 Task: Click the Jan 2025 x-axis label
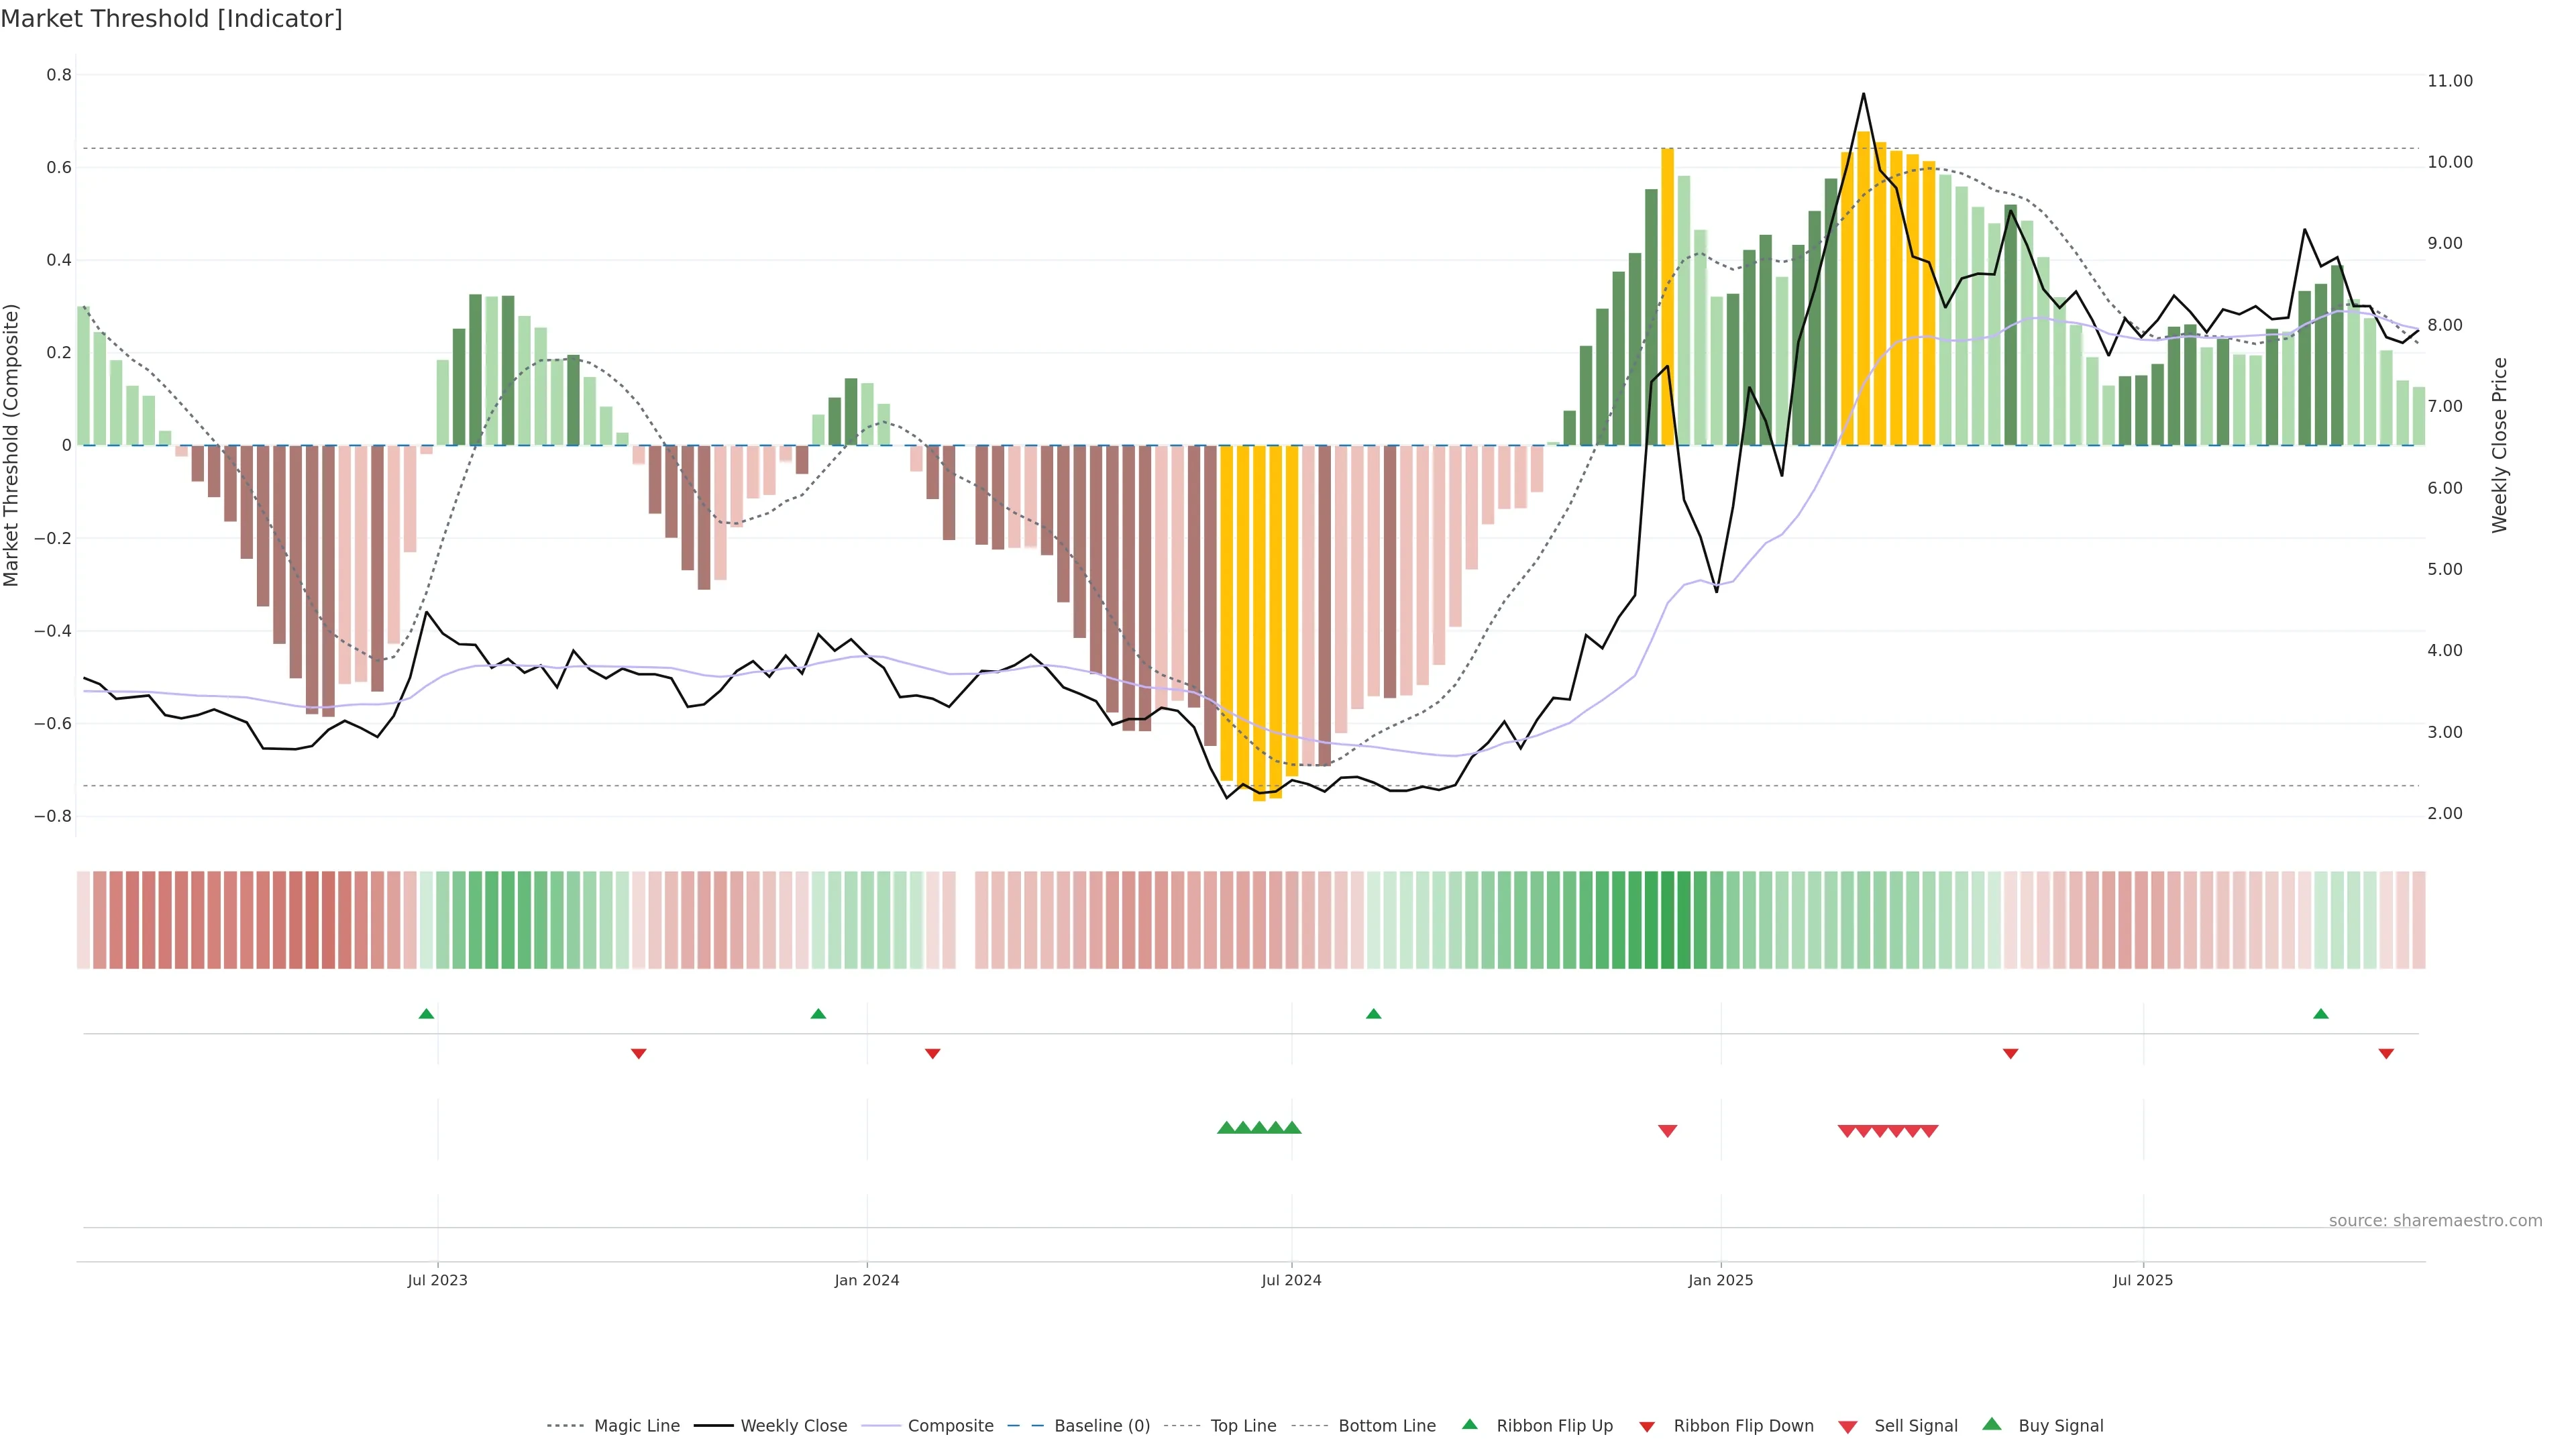click(x=1720, y=1280)
